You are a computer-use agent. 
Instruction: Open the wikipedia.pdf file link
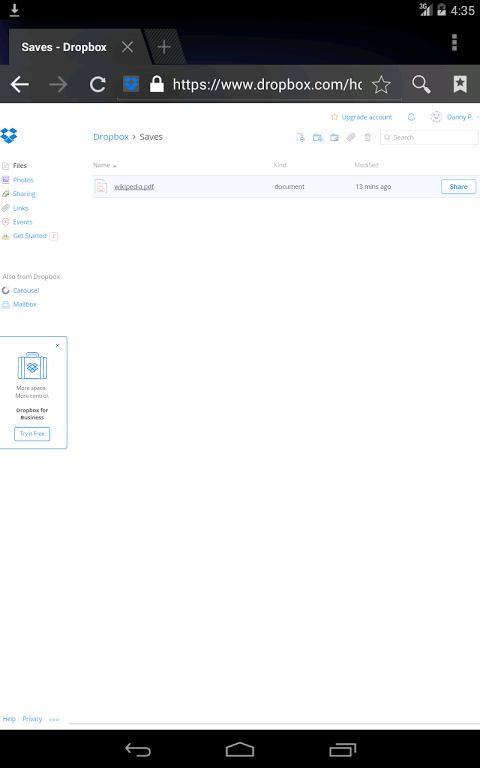pos(134,187)
